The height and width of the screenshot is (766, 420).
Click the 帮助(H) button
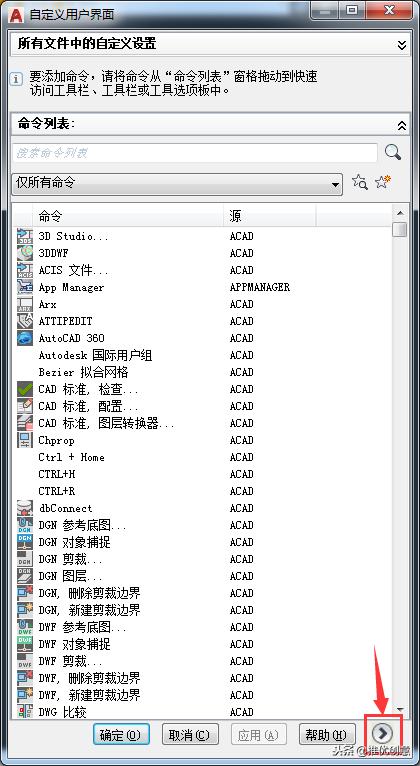point(327,735)
